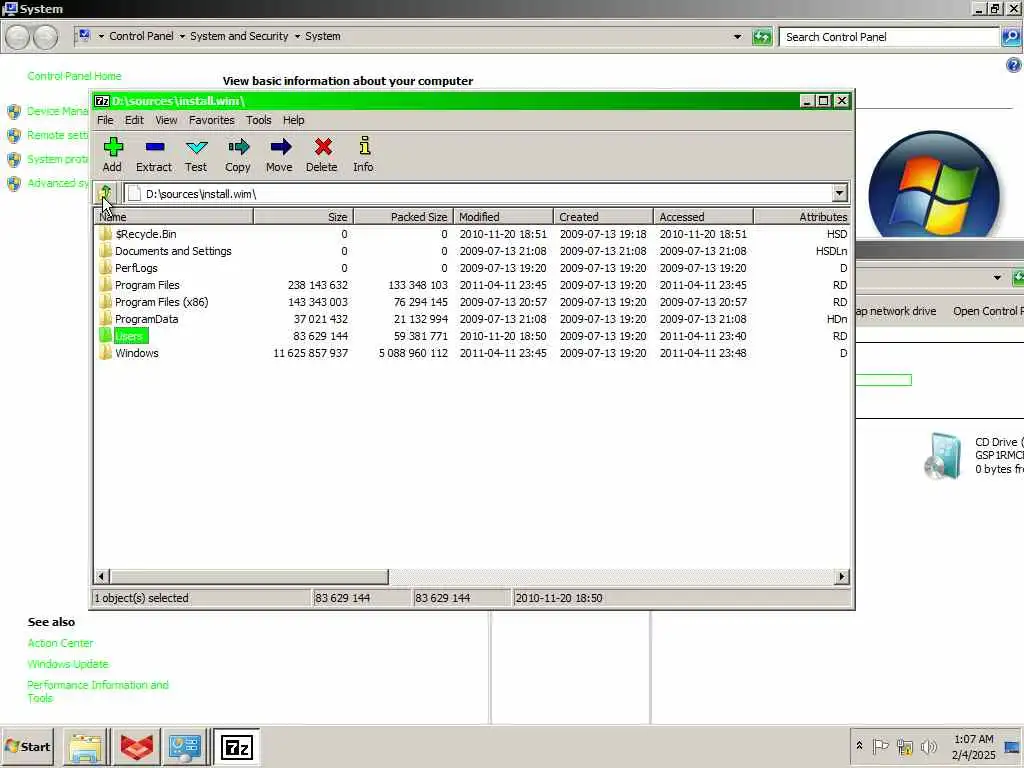This screenshot has height=768, width=1024.
Task: Open Windows Explorer from the taskbar
Action: point(85,747)
